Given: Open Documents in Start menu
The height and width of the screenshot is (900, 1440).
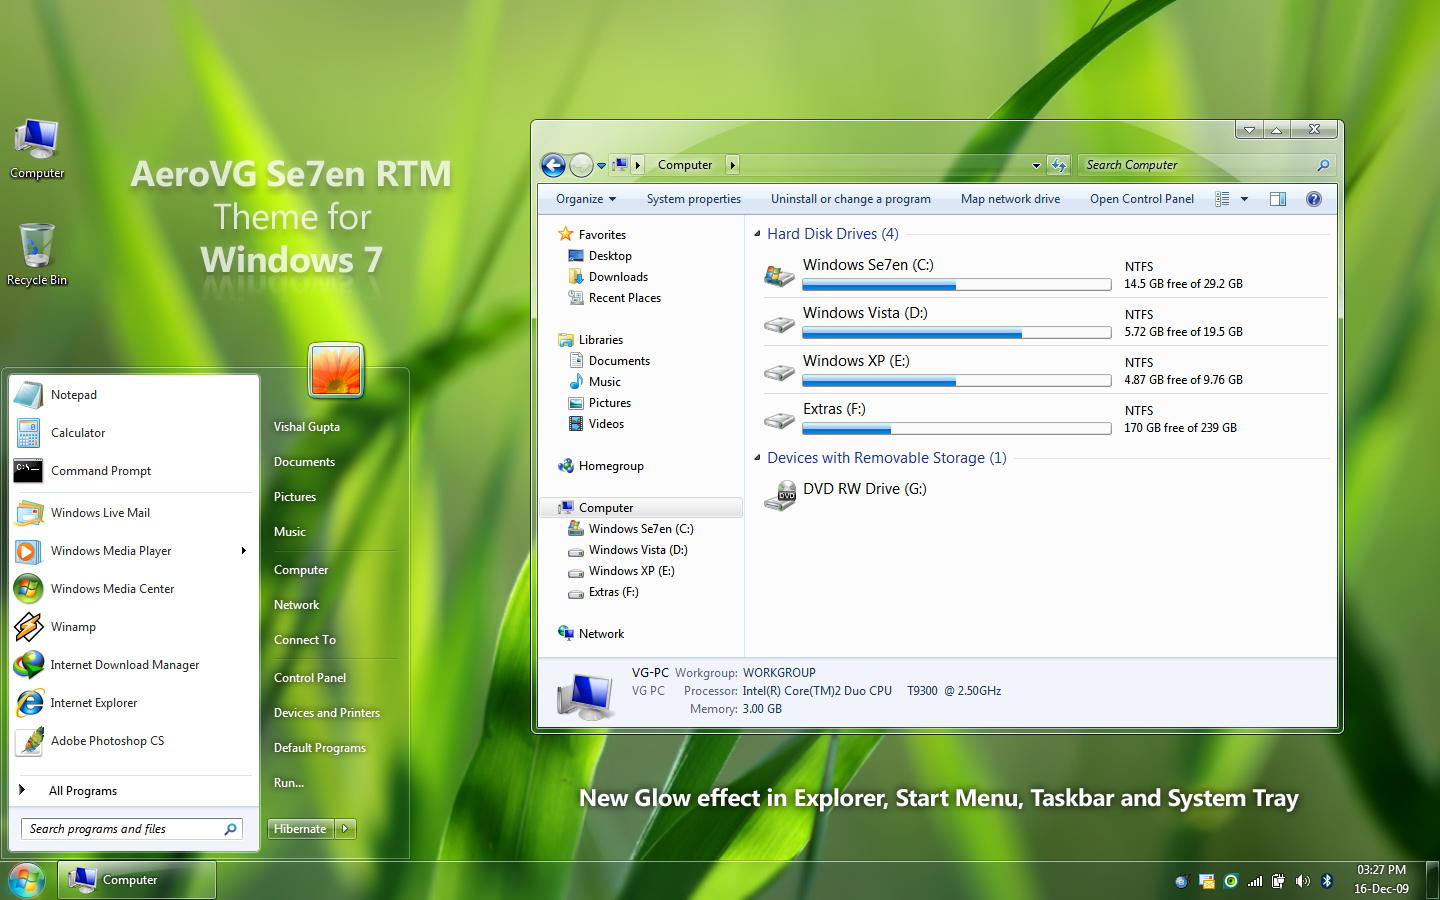Looking at the screenshot, I should pyautogui.click(x=305, y=462).
